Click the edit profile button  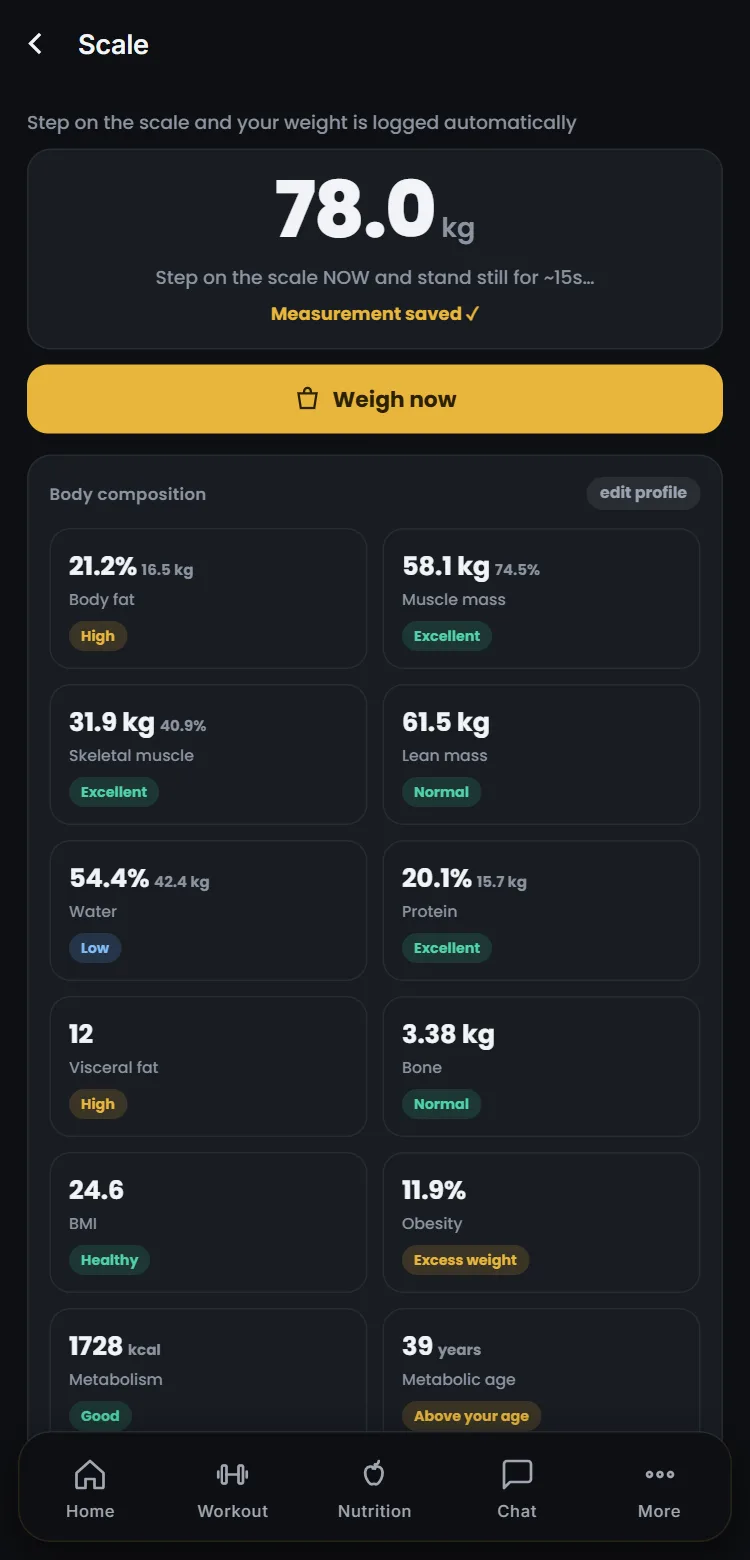point(643,493)
